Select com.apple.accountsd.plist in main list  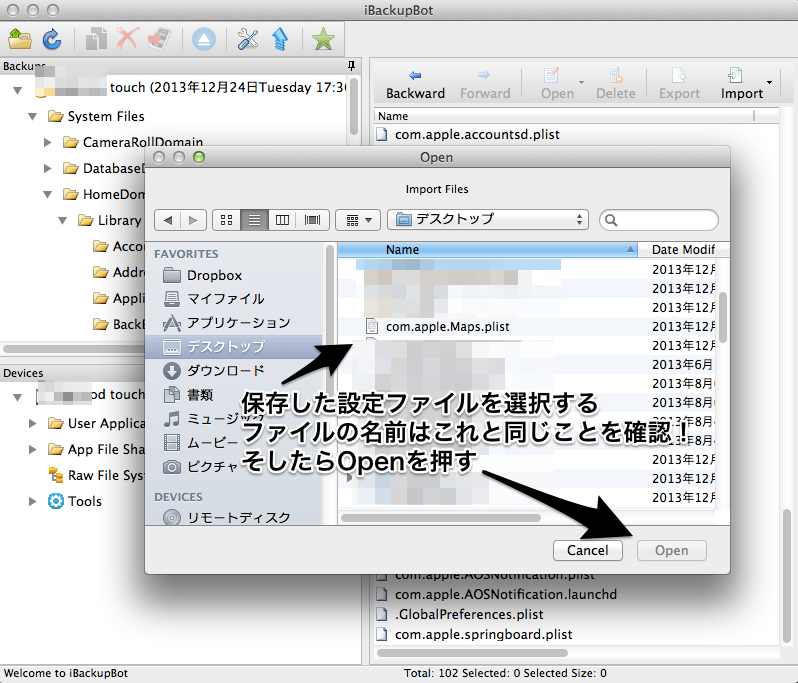(468, 134)
